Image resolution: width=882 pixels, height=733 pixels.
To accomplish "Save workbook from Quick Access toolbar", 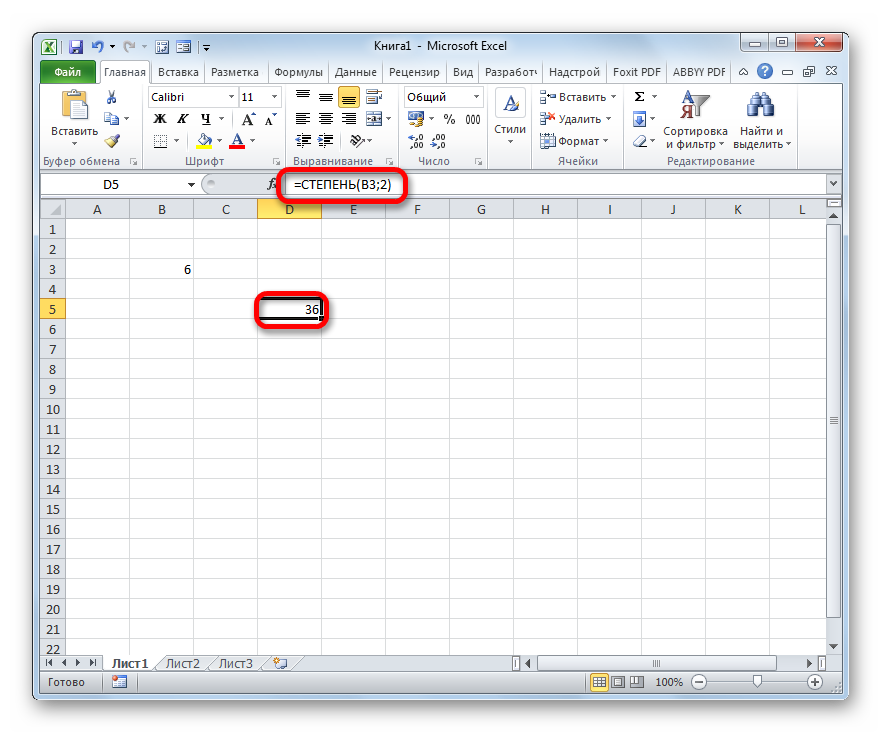I will (x=76, y=46).
